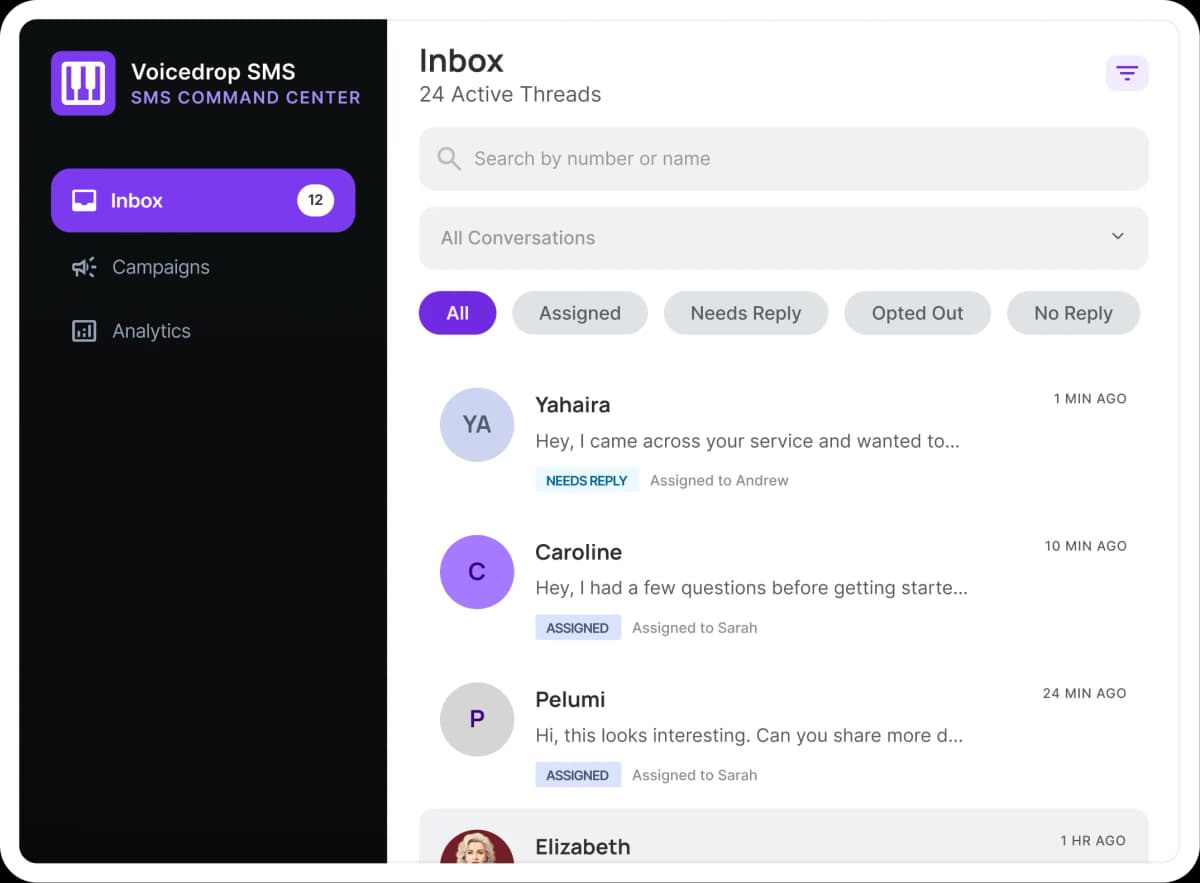Click message preview 'Hey, I came across your service'
The height and width of the screenshot is (883, 1200).
[x=747, y=441]
